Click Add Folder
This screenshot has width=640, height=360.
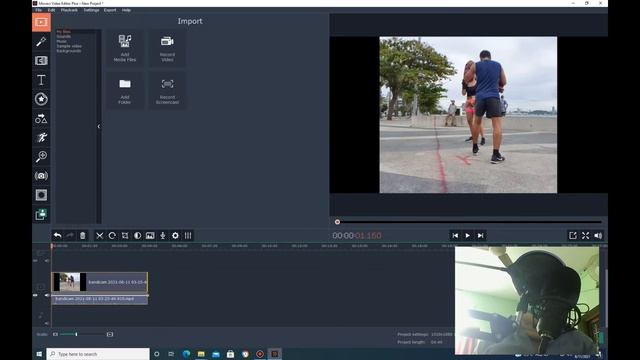125,91
